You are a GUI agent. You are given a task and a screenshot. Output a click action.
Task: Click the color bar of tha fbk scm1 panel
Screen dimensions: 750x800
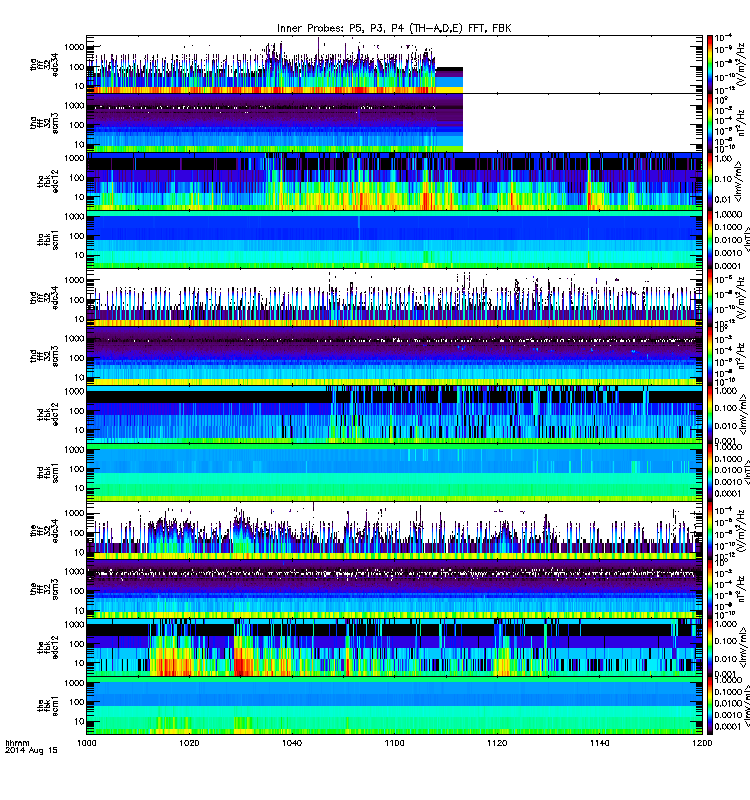(x=710, y=239)
